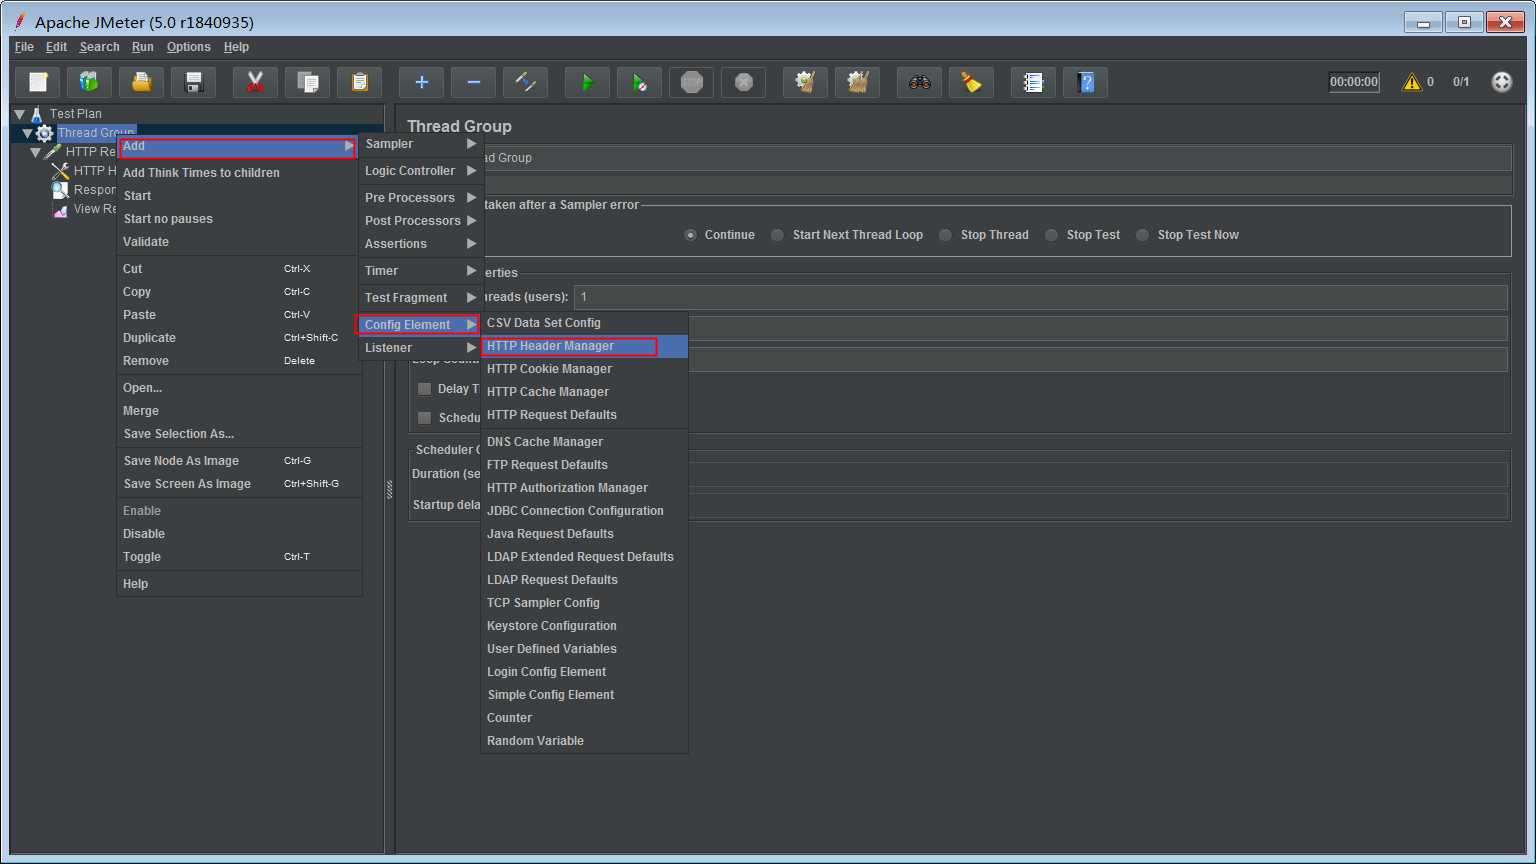Expand the Timer submenu
Screen dimensions: 1536x864
[421, 271]
